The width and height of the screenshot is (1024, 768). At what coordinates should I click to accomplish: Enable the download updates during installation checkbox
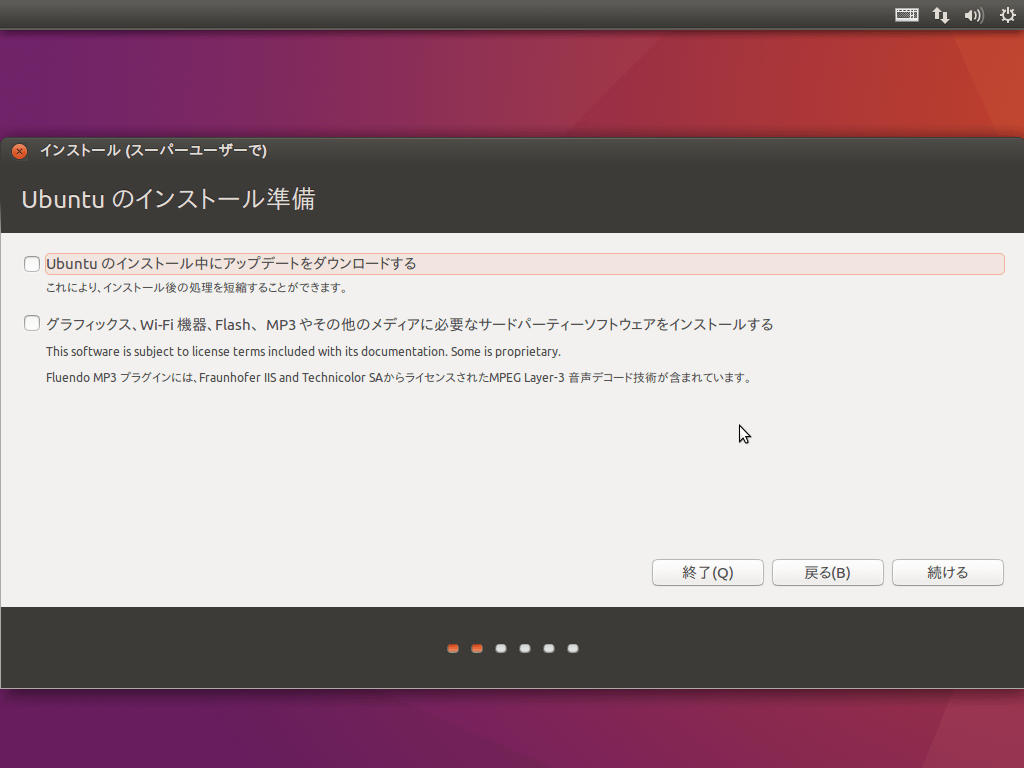31,263
